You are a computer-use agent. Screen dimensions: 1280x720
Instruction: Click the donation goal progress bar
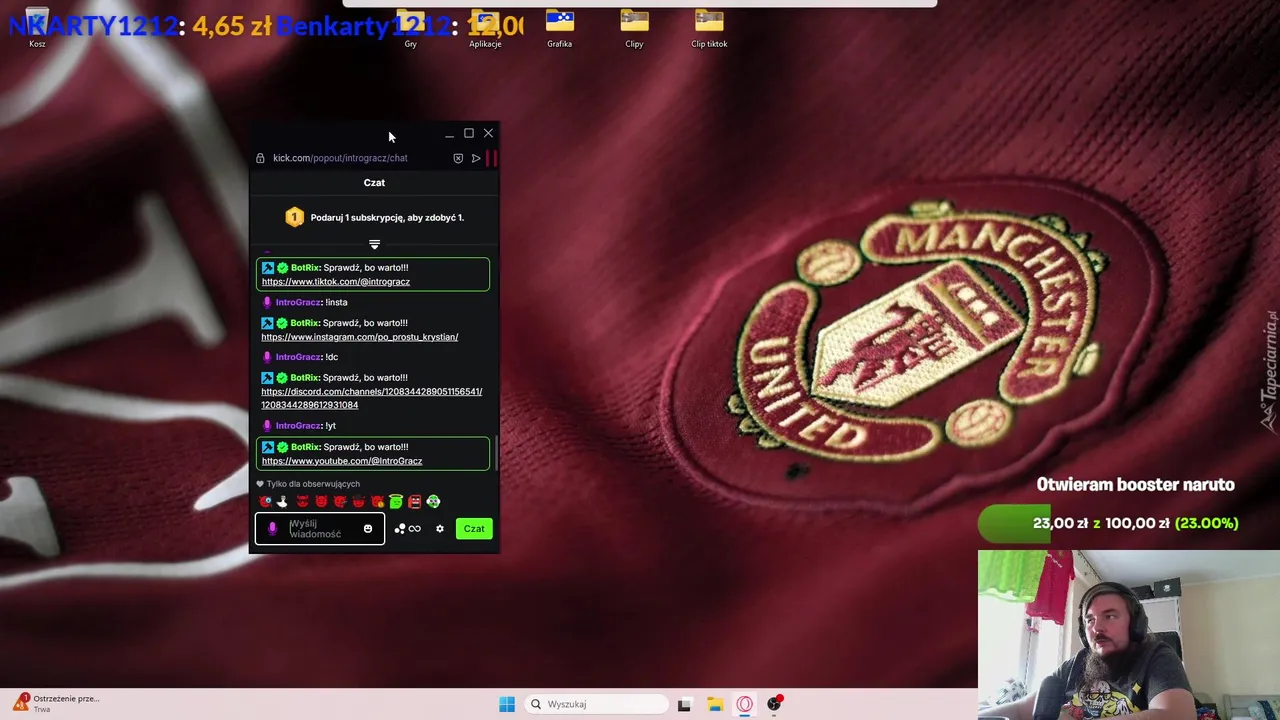click(x=1108, y=523)
